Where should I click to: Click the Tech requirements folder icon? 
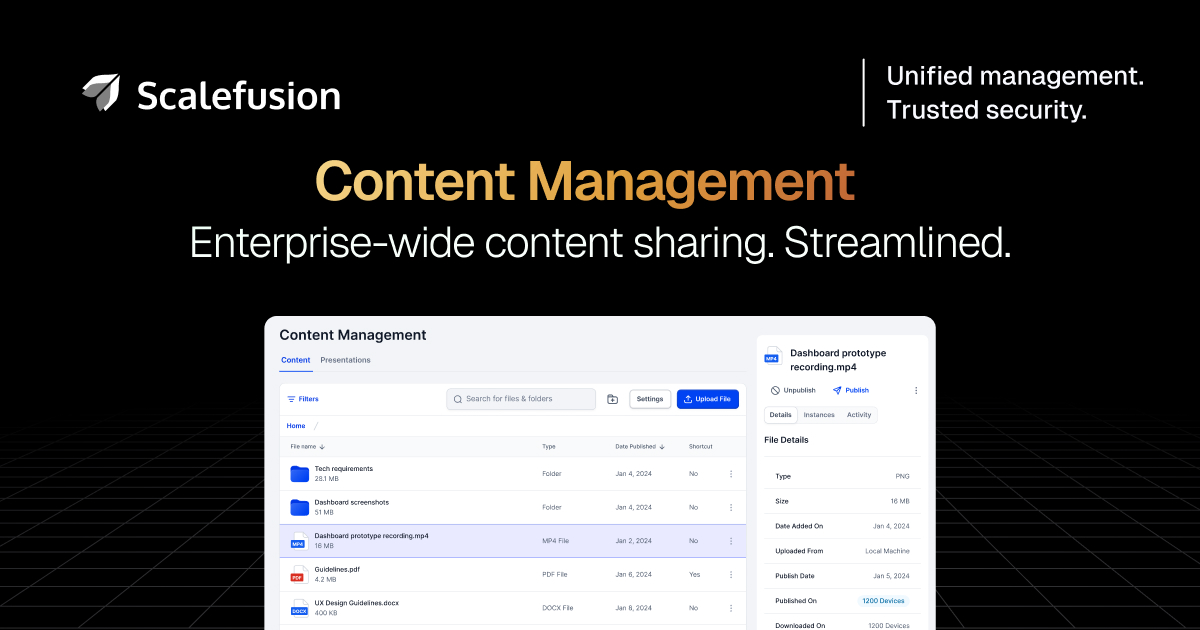pyautogui.click(x=299, y=474)
